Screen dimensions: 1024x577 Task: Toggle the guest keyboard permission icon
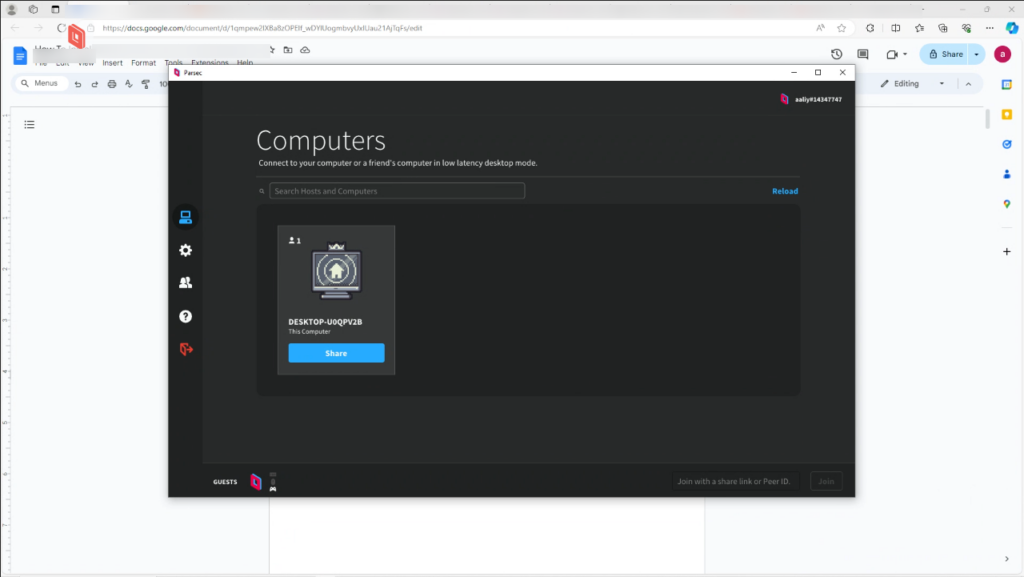click(273, 474)
